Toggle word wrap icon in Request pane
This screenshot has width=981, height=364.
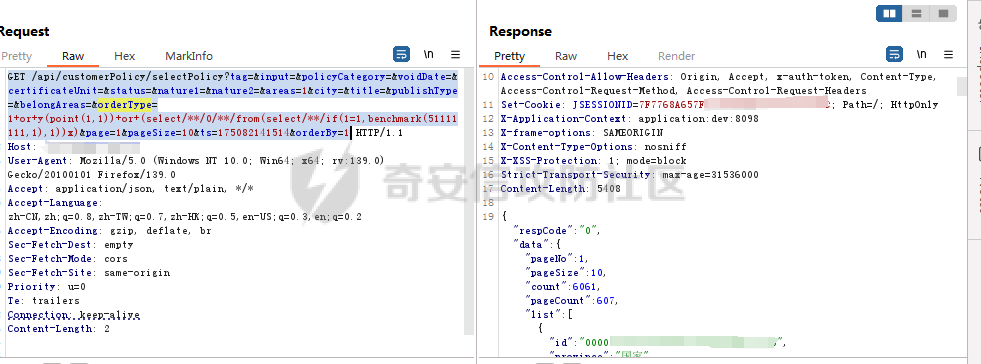[402, 54]
